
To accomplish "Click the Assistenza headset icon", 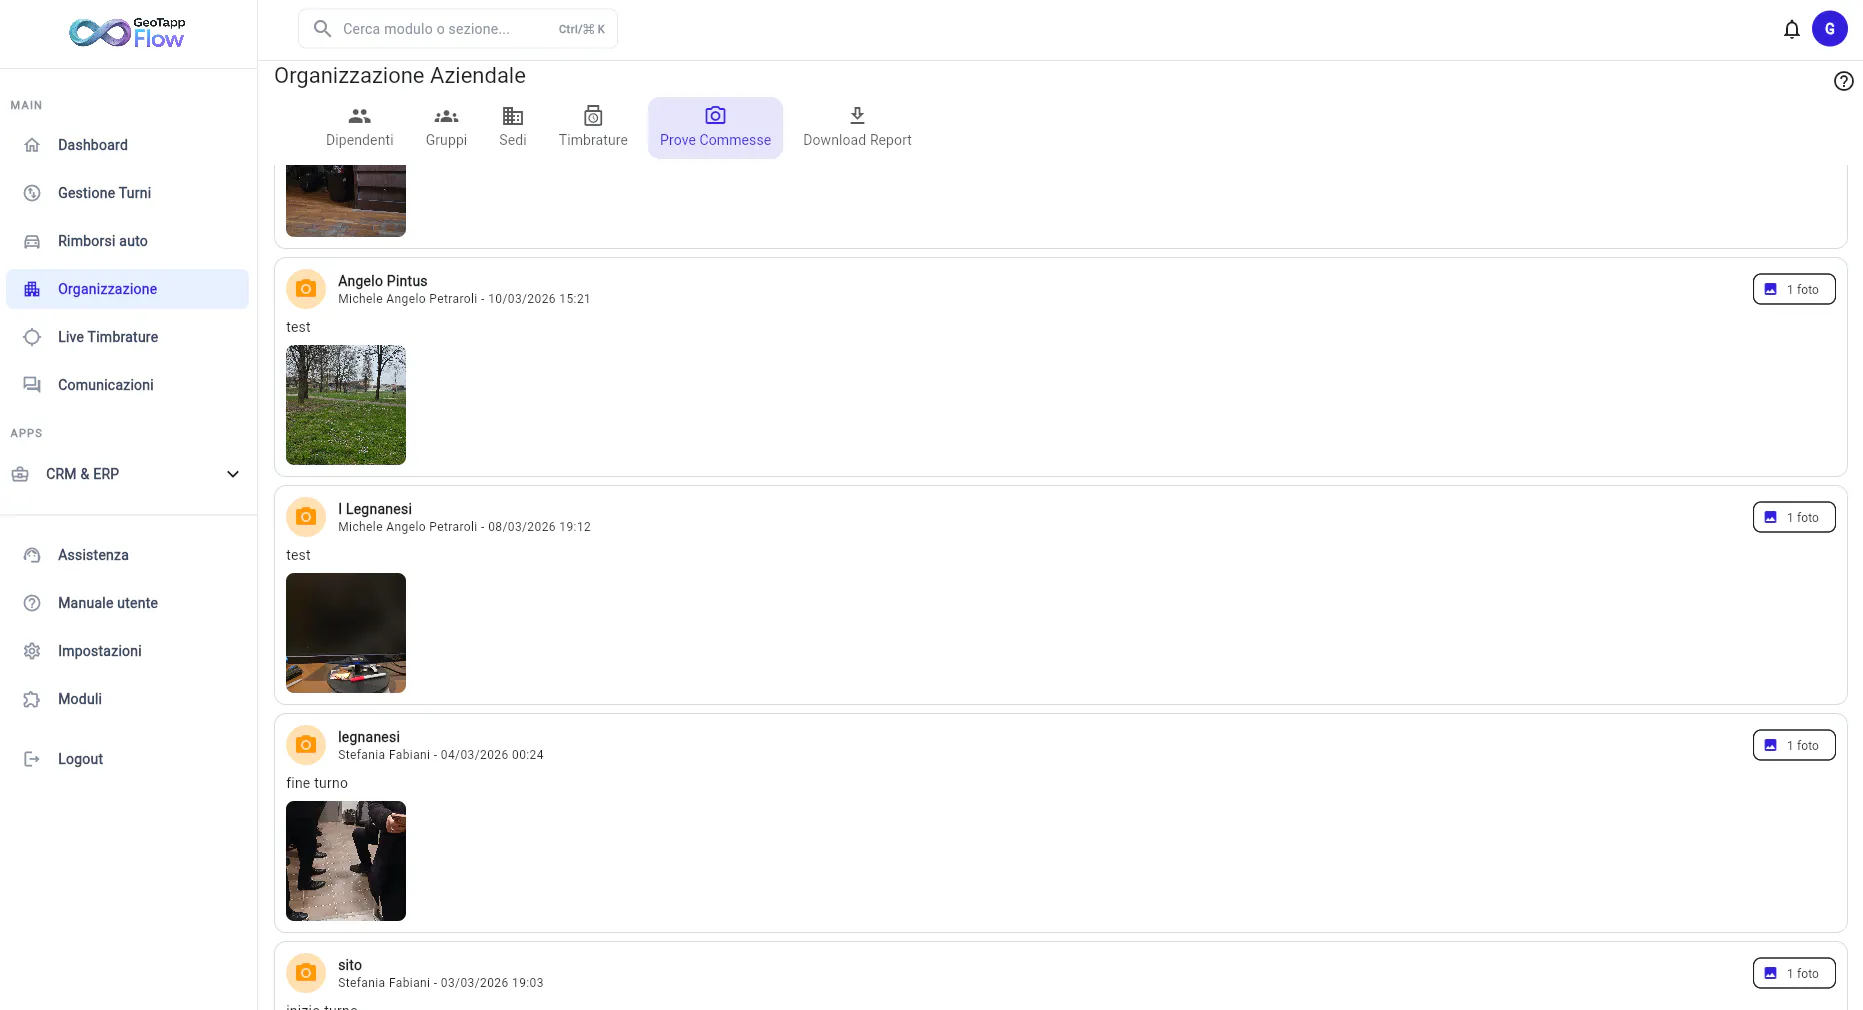I will pos(32,555).
